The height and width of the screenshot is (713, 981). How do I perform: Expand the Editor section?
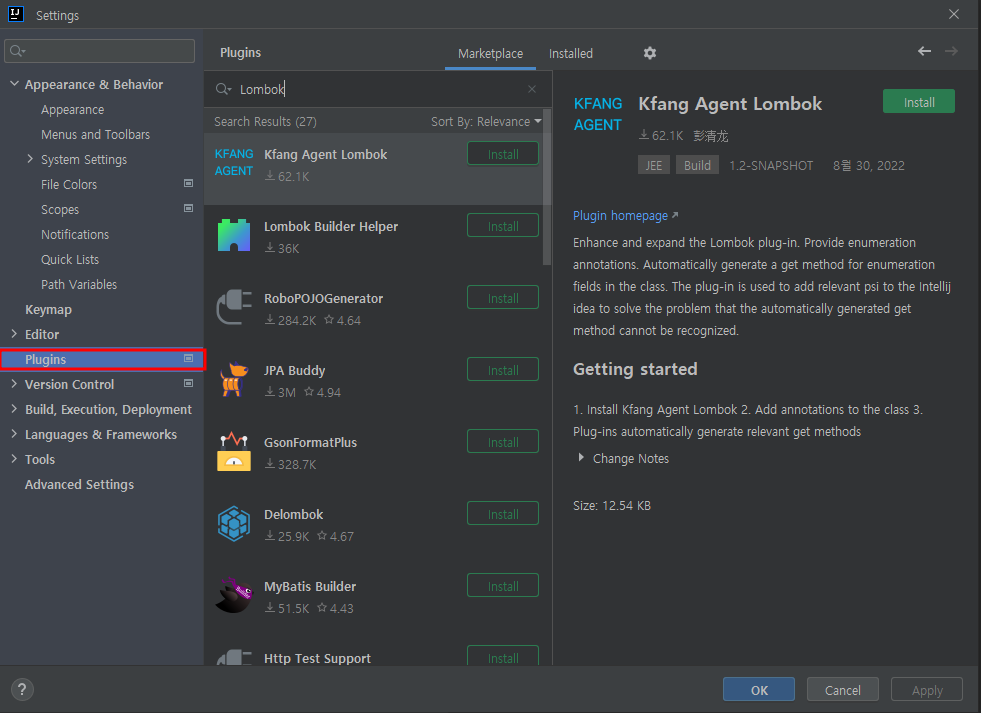(14, 334)
